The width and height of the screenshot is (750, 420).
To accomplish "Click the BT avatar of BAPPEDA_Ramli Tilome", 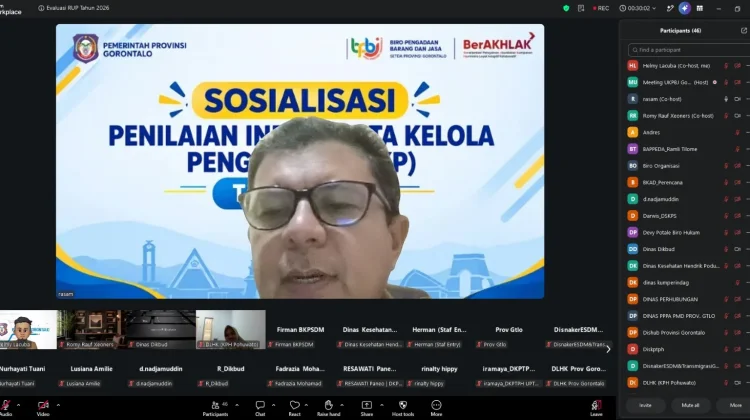I will (x=633, y=149).
